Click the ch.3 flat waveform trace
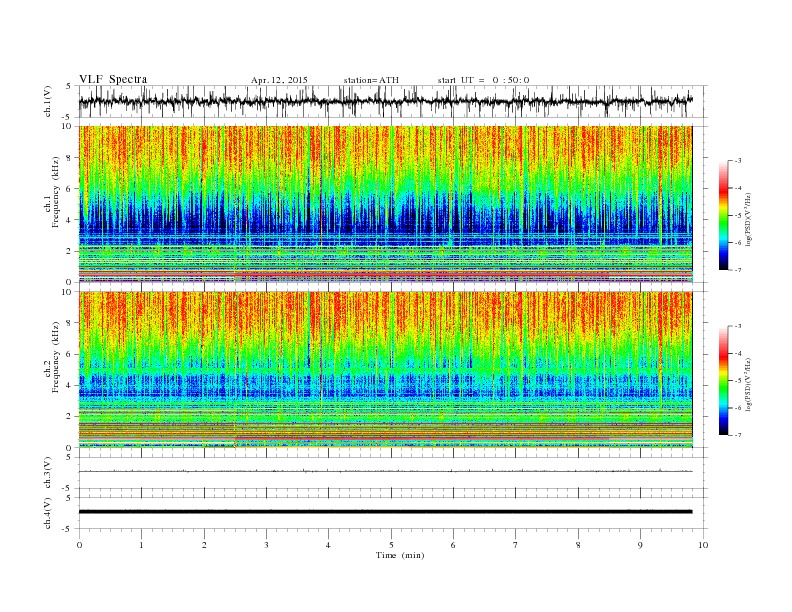 pyautogui.click(x=386, y=471)
